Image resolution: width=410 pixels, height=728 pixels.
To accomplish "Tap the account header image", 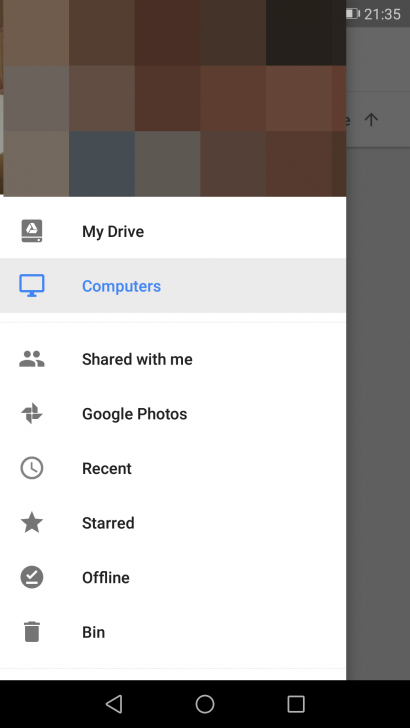I will pos(173,98).
